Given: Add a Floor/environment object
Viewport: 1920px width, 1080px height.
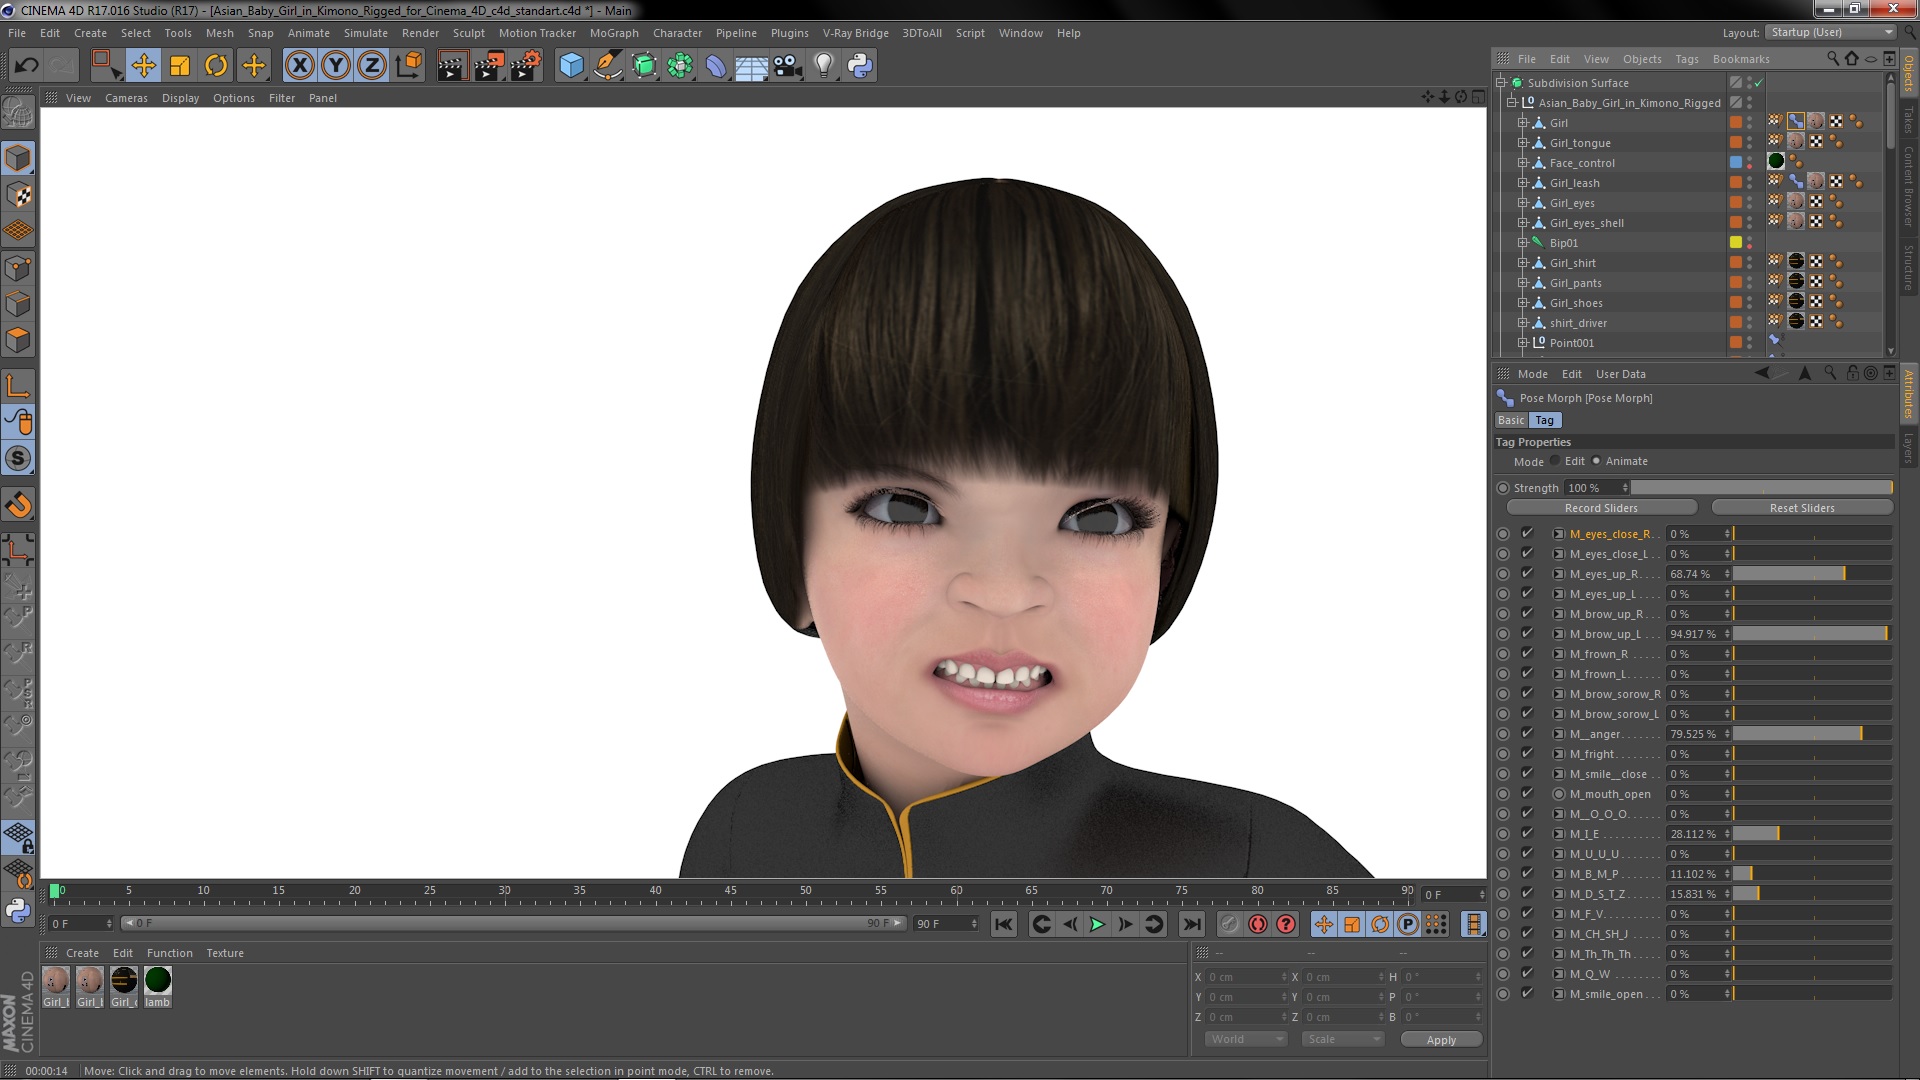Looking at the screenshot, I should click(x=751, y=66).
